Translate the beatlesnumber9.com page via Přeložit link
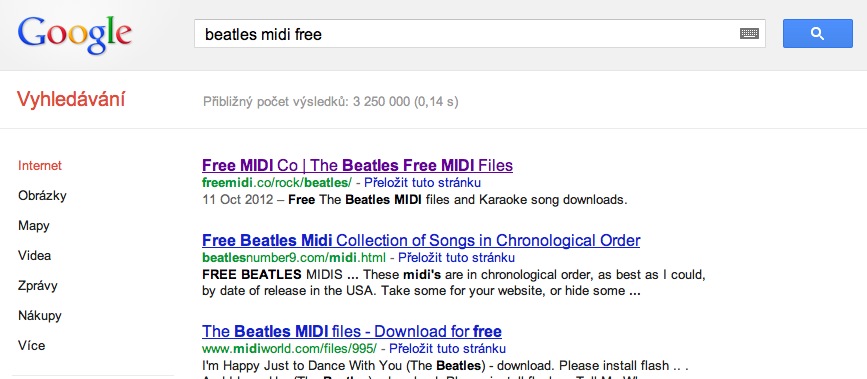867x379 pixels. point(456,257)
